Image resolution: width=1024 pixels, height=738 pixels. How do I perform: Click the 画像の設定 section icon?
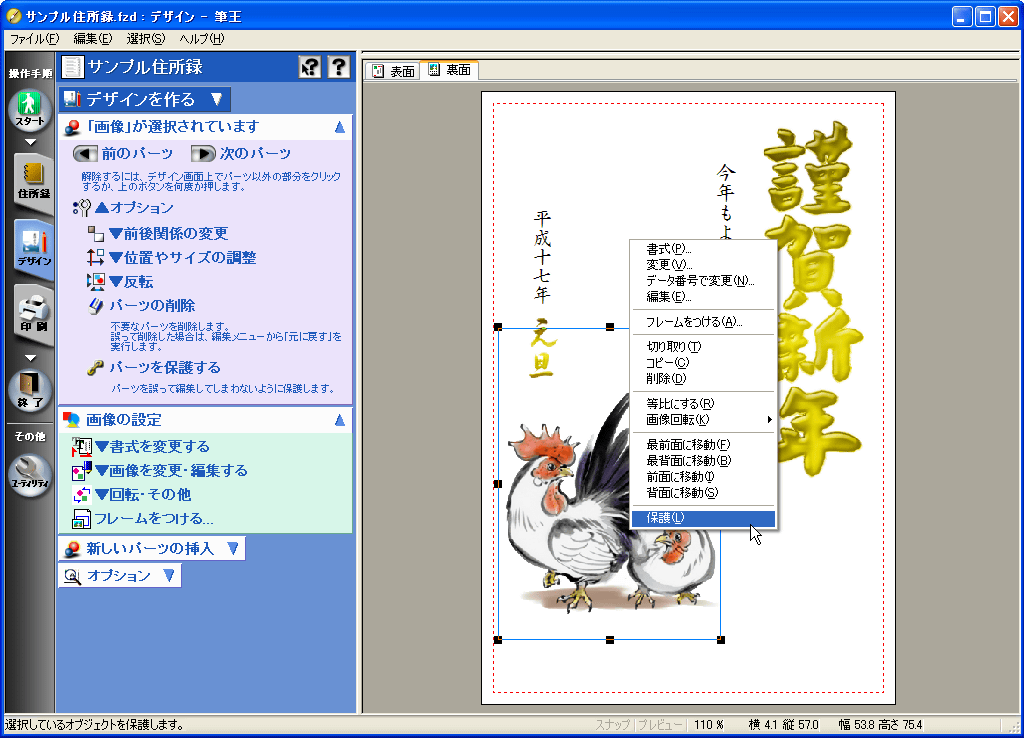pyautogui.click(x=71, y=420)
